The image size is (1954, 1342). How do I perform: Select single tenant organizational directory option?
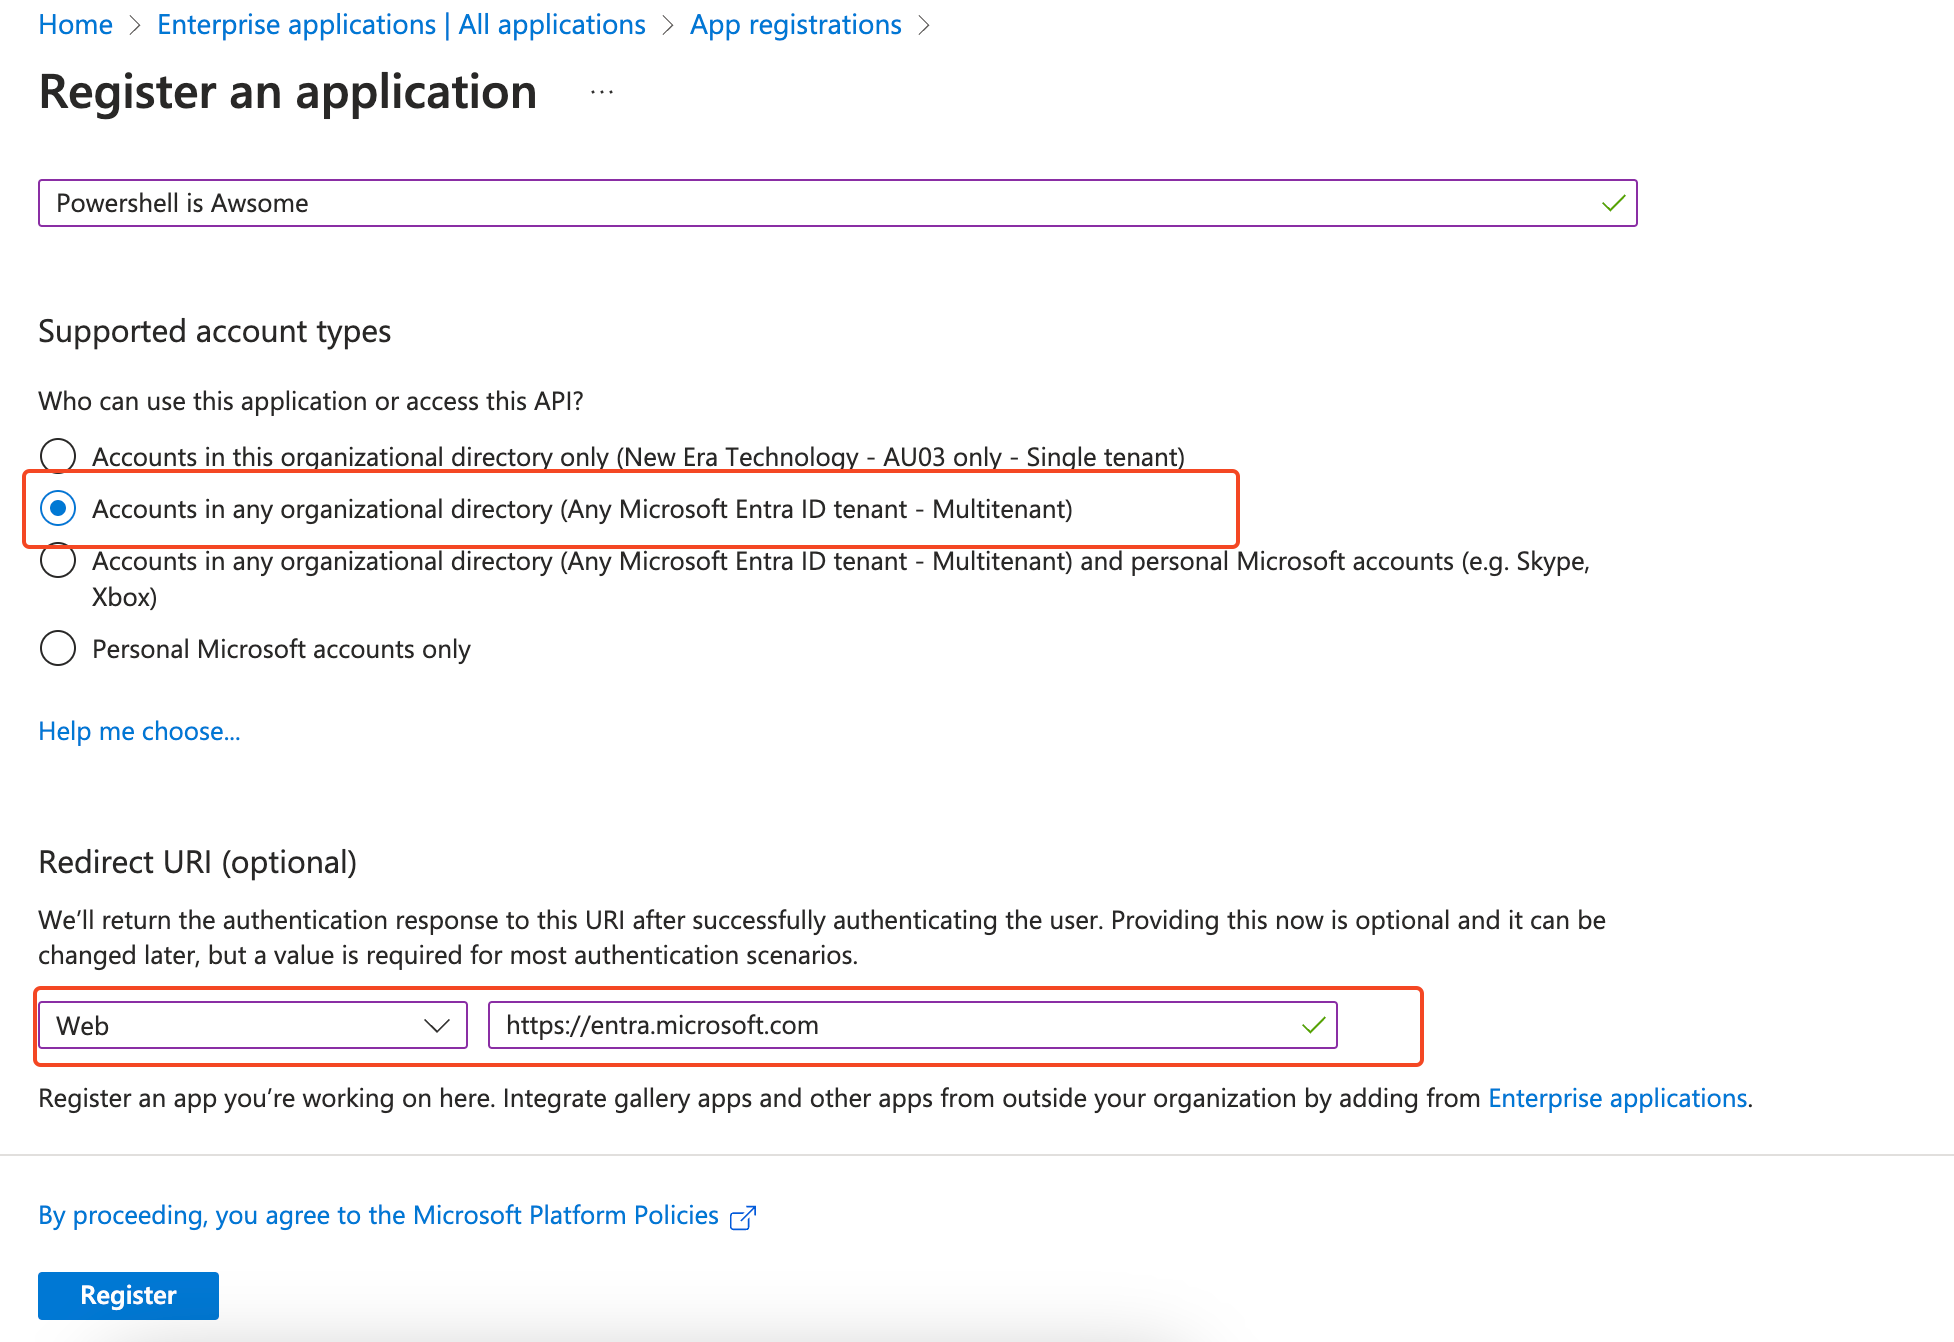click(58, 456)
